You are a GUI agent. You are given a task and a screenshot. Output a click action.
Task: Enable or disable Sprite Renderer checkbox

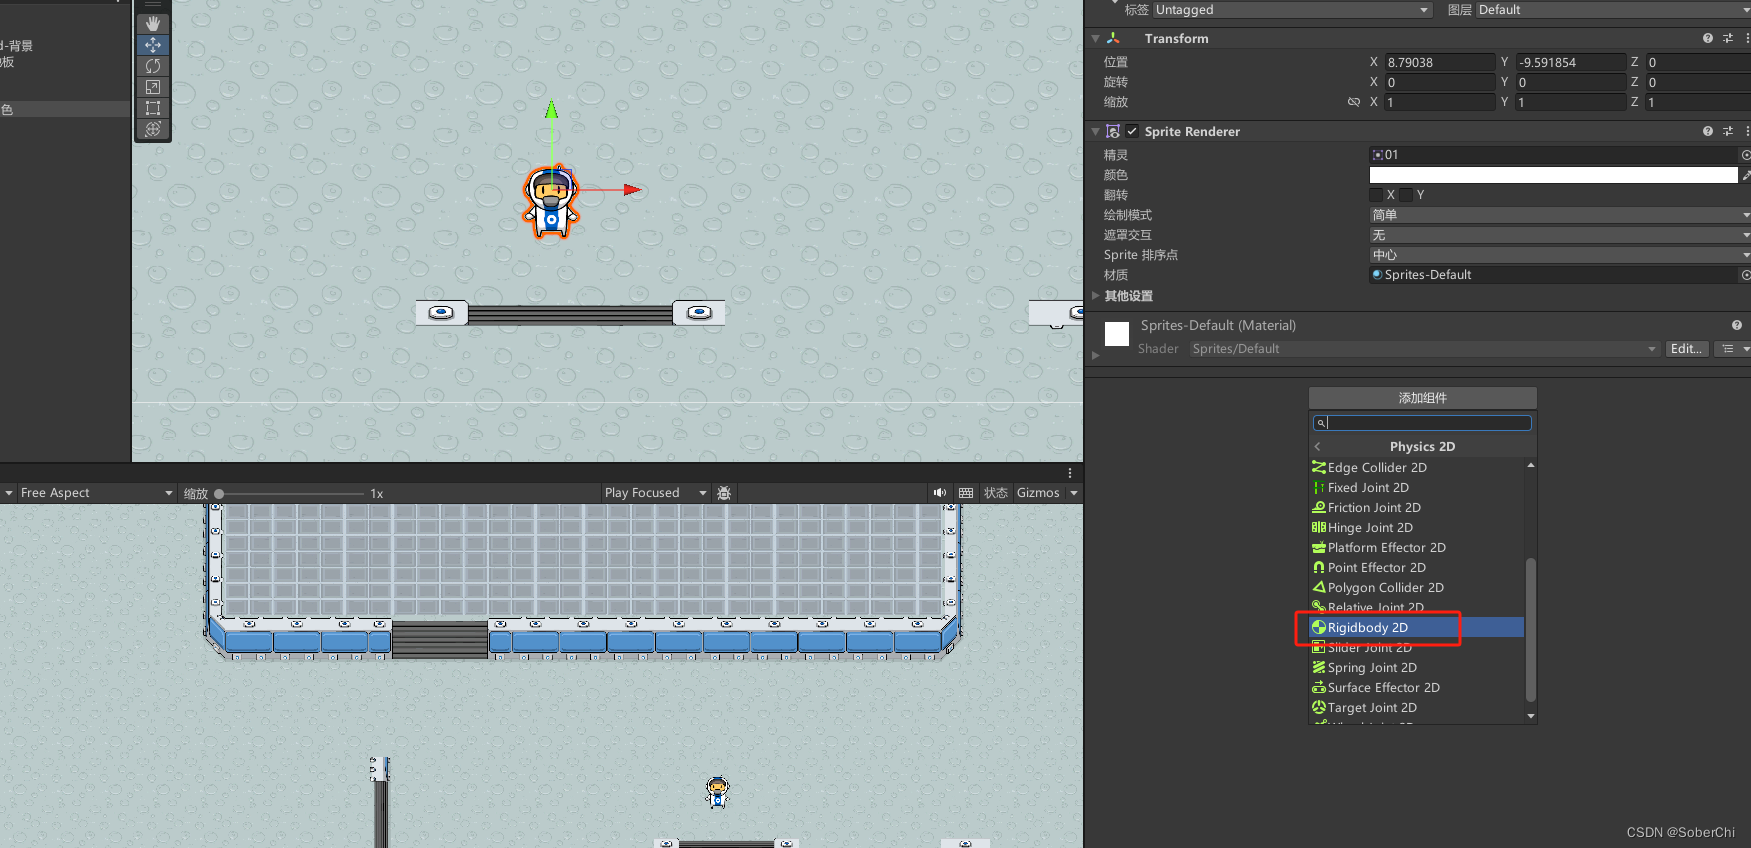[x=1132, y=131]
